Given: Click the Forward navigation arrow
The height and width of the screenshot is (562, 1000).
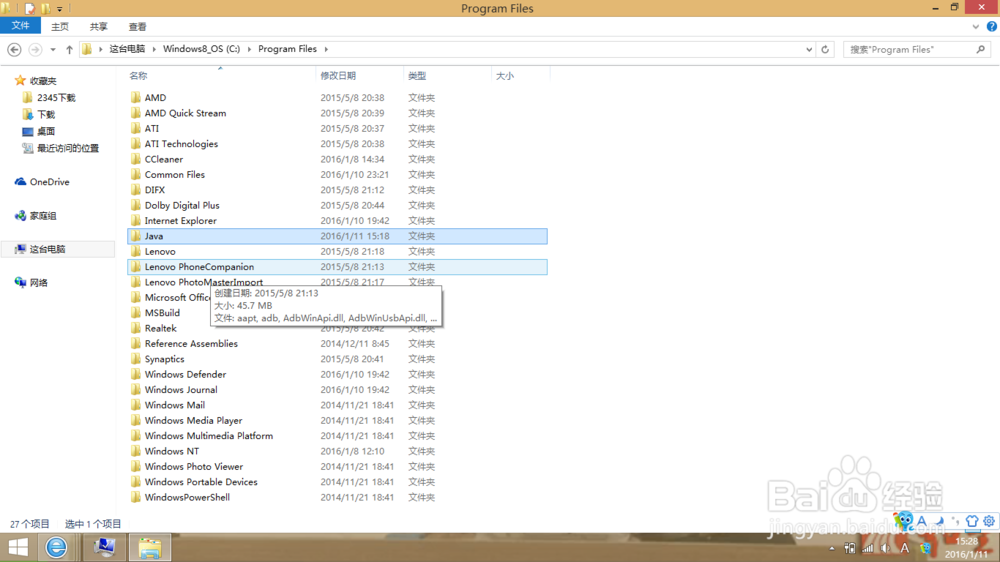Looking at the screenshot, I should (36, 49).
